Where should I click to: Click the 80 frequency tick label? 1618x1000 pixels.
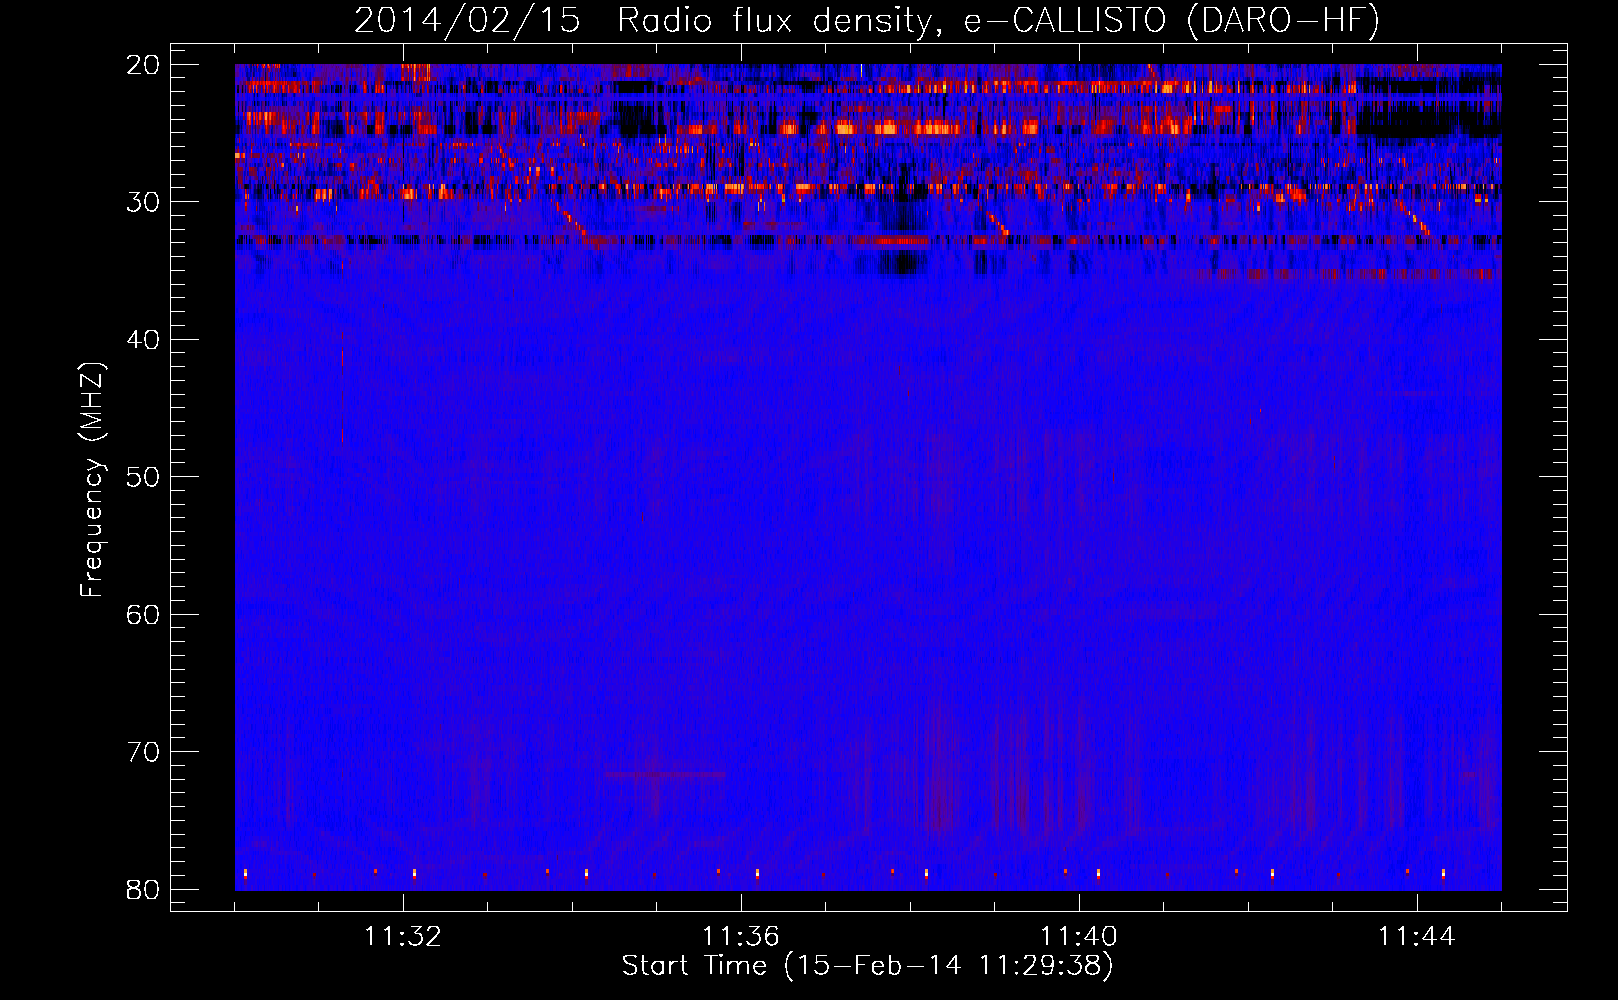143,889
